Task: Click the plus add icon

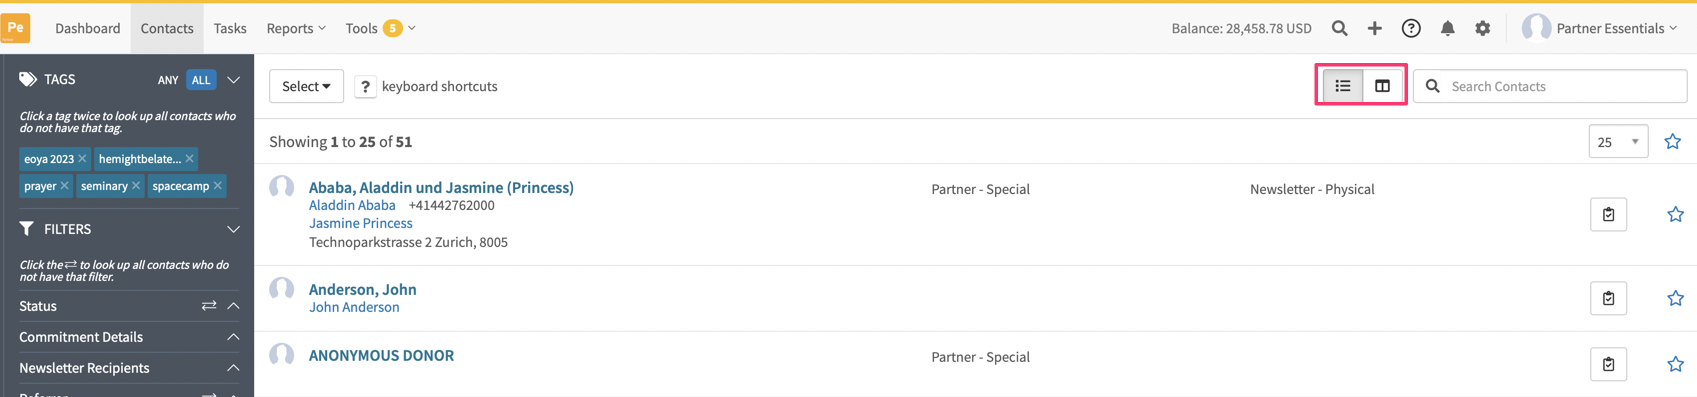Action: click(x=1374, y=28)
